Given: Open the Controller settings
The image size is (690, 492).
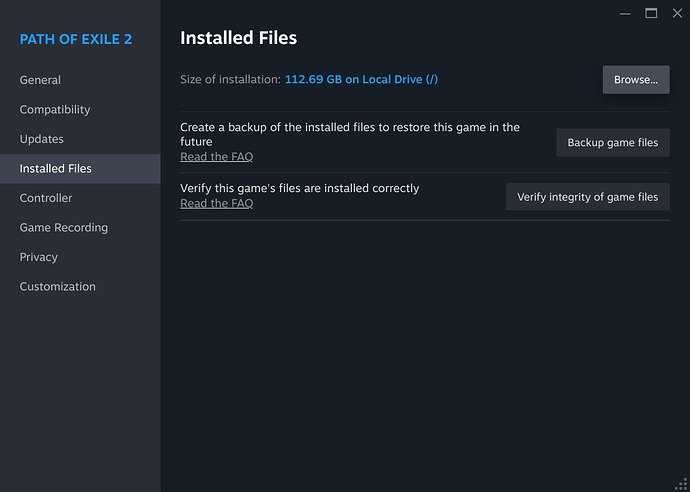Looking at the screenshot, I should tap(46, 198).
